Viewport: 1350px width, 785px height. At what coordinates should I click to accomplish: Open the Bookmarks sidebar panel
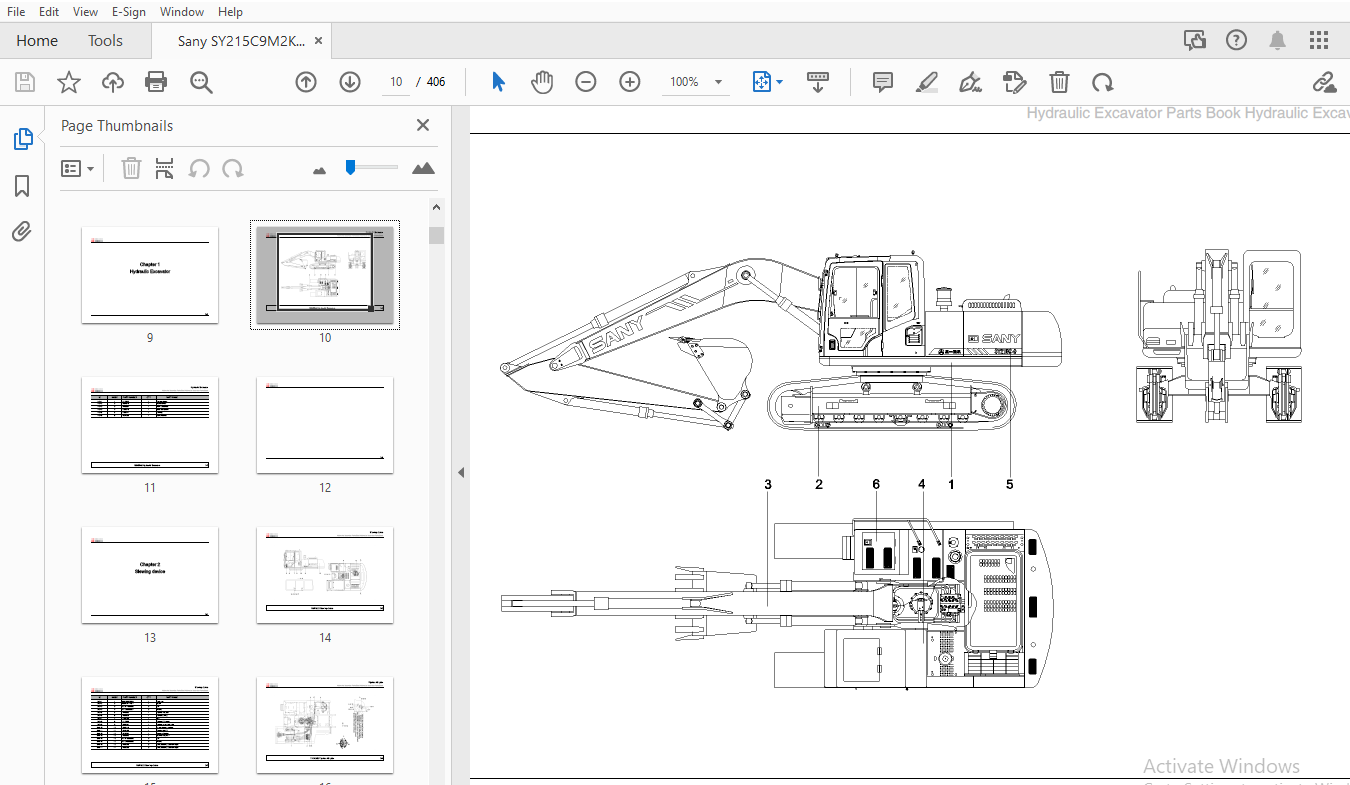point(22,186)
